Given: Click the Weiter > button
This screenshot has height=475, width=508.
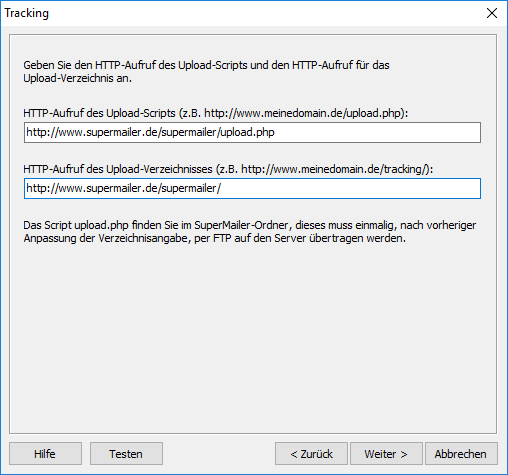Looking at the screenshot, I should [386, 453].
